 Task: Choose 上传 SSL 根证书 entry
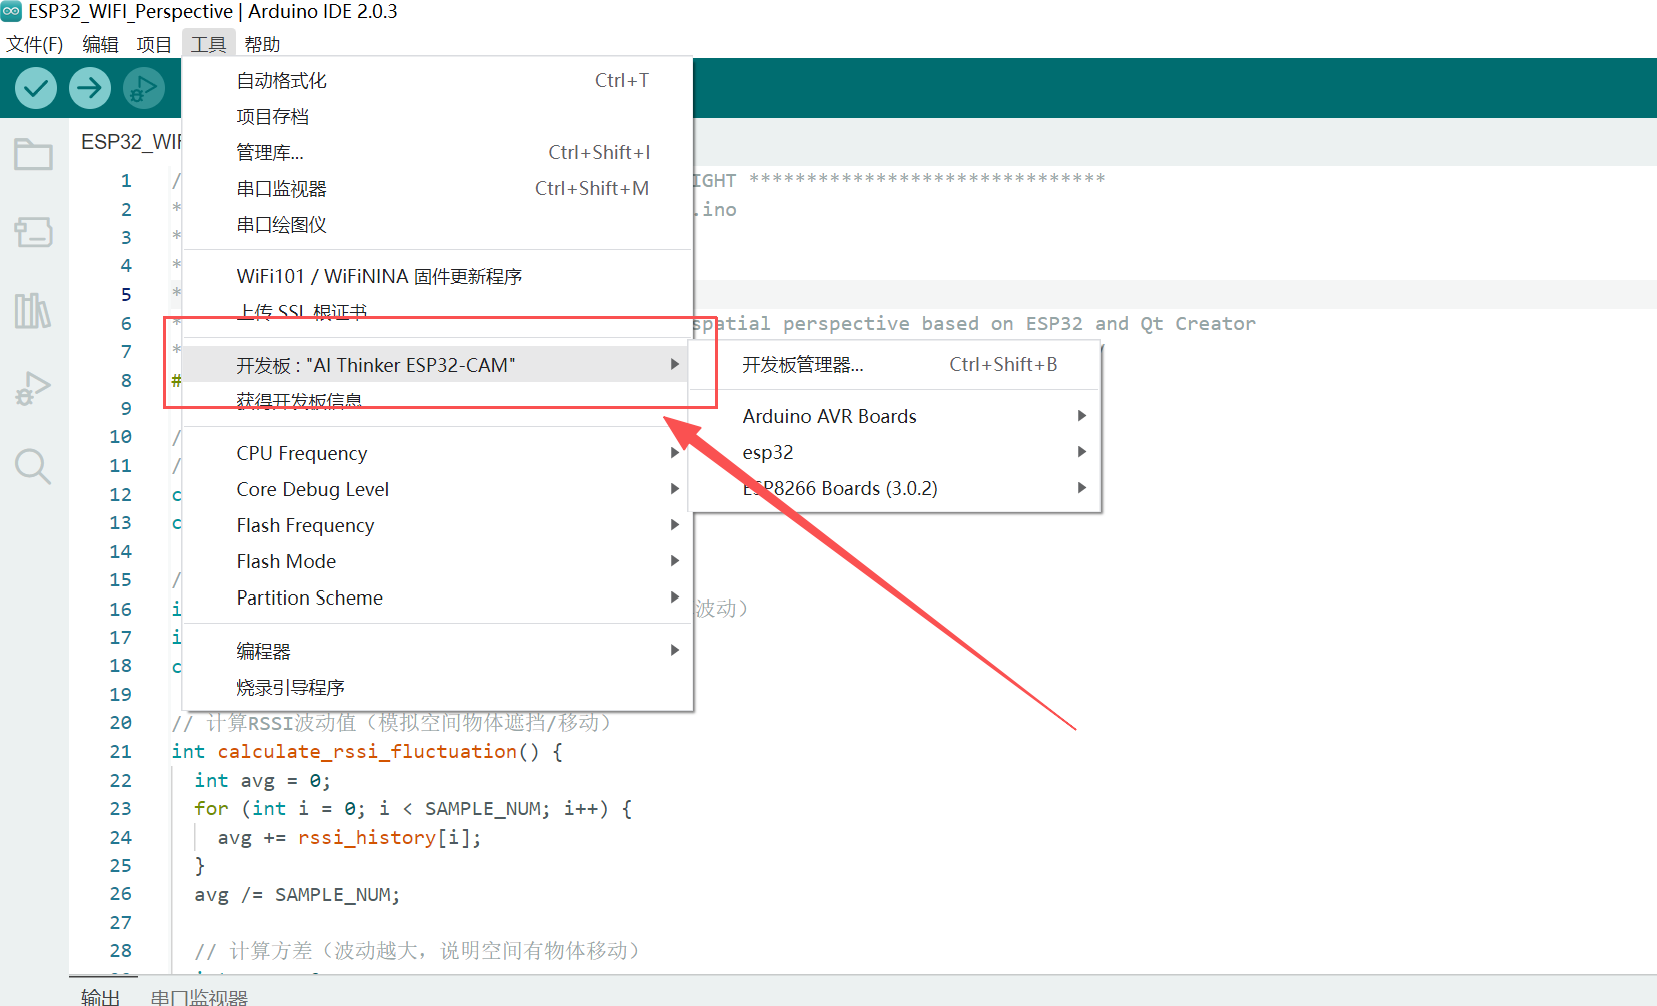[438, 312]
